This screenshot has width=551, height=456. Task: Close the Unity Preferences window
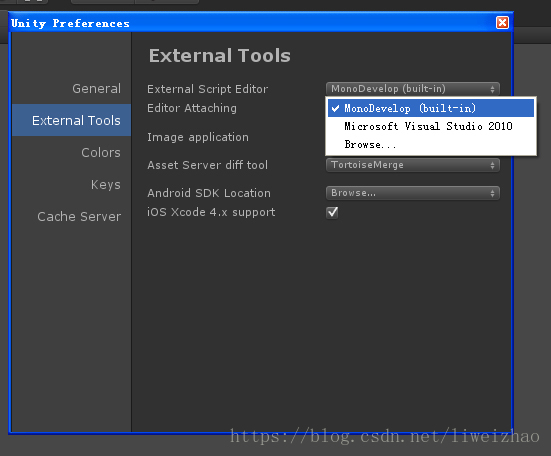[502, 23]
